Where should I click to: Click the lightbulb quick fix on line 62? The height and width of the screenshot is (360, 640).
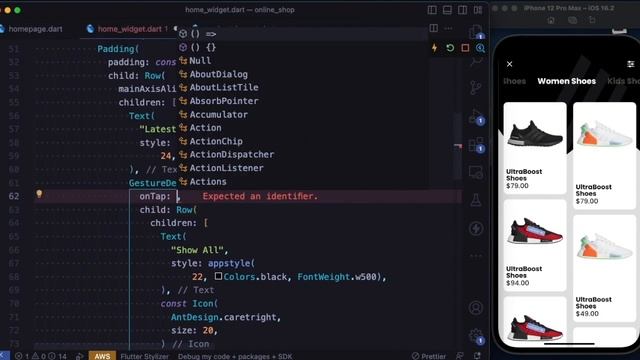[39, 194]
